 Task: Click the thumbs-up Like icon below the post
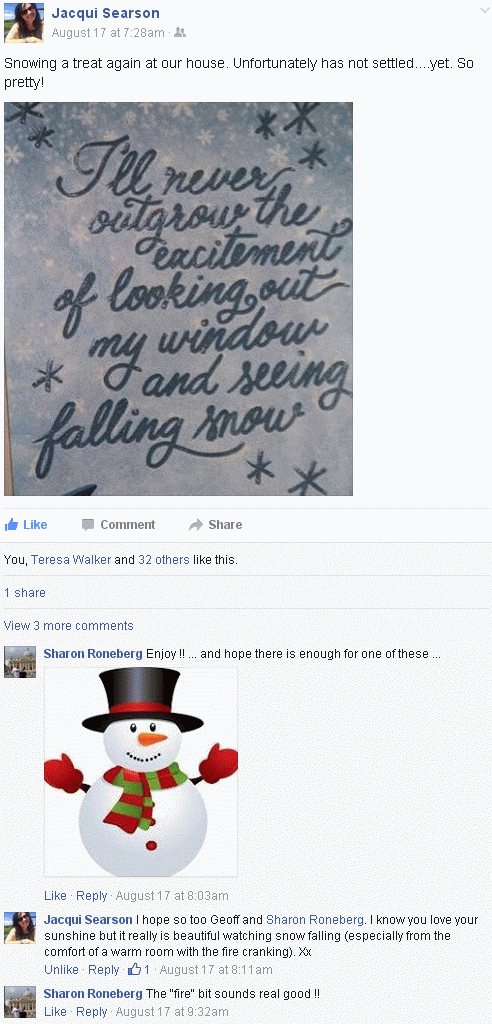click(x=11, y=524)
